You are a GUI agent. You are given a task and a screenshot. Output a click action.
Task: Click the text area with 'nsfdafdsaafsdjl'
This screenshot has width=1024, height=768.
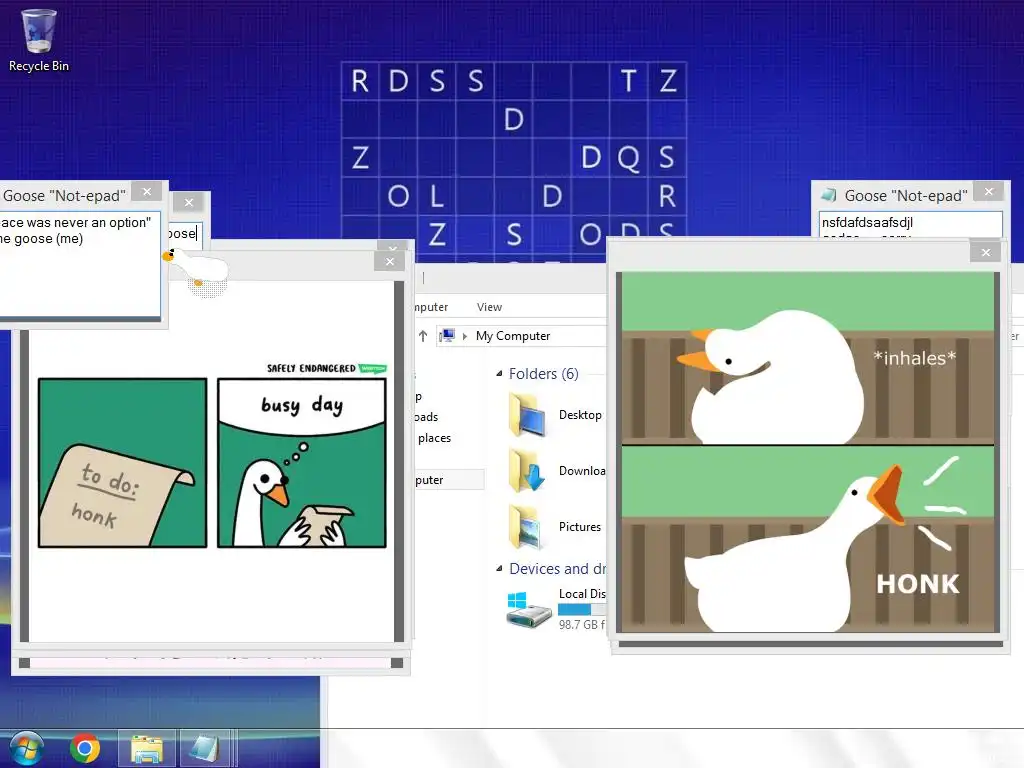point(910,224)
